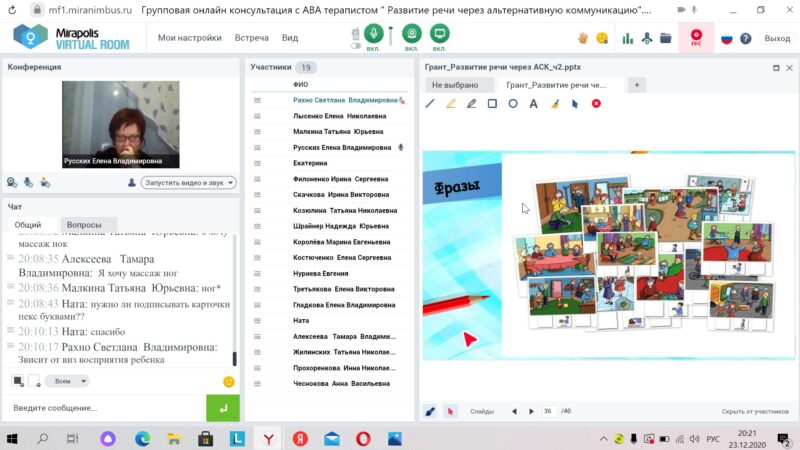The width and height of the screenshot is (800, 450).
Task: Go to previous slide arrow
Action: [x=514, y=411]
